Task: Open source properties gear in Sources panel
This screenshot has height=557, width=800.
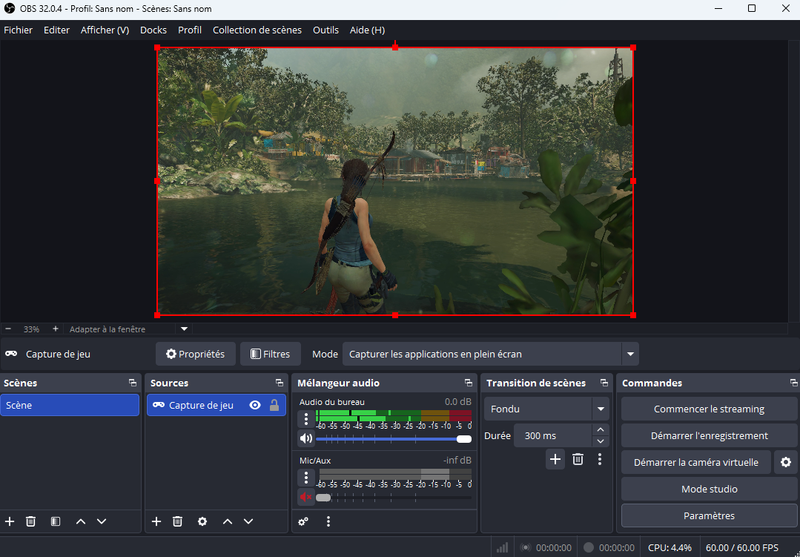Action: 203,521
